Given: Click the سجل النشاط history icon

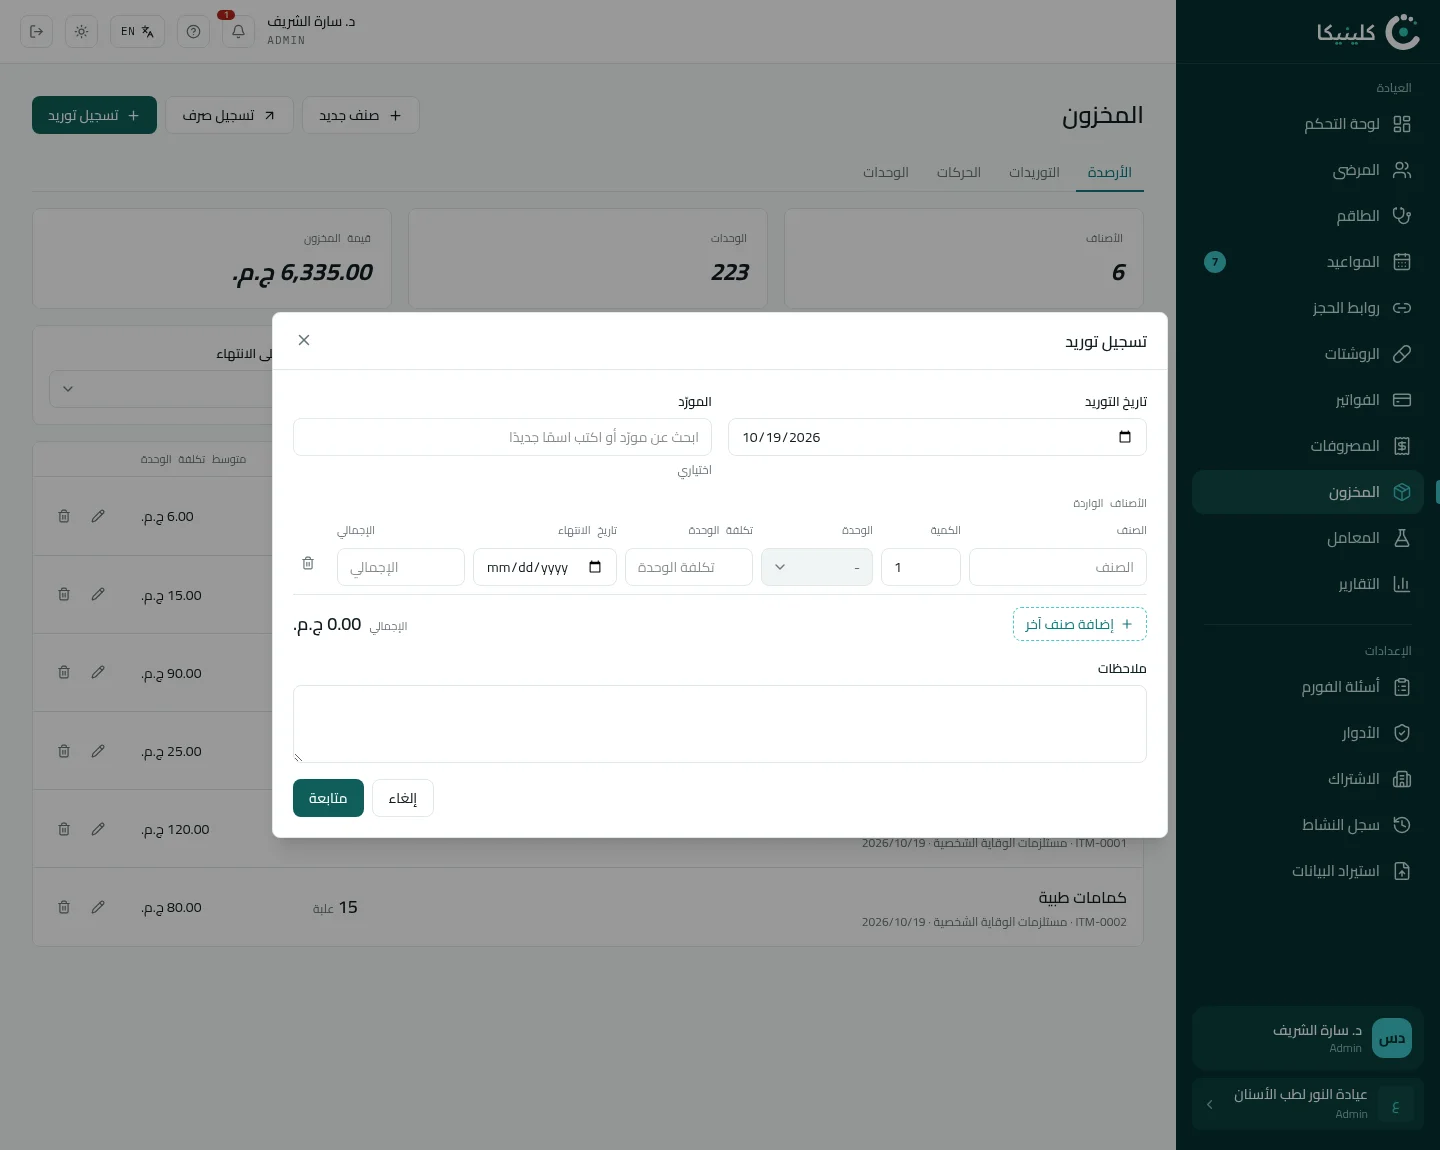Looking at the screenshot, I should tap(1402, 825).
